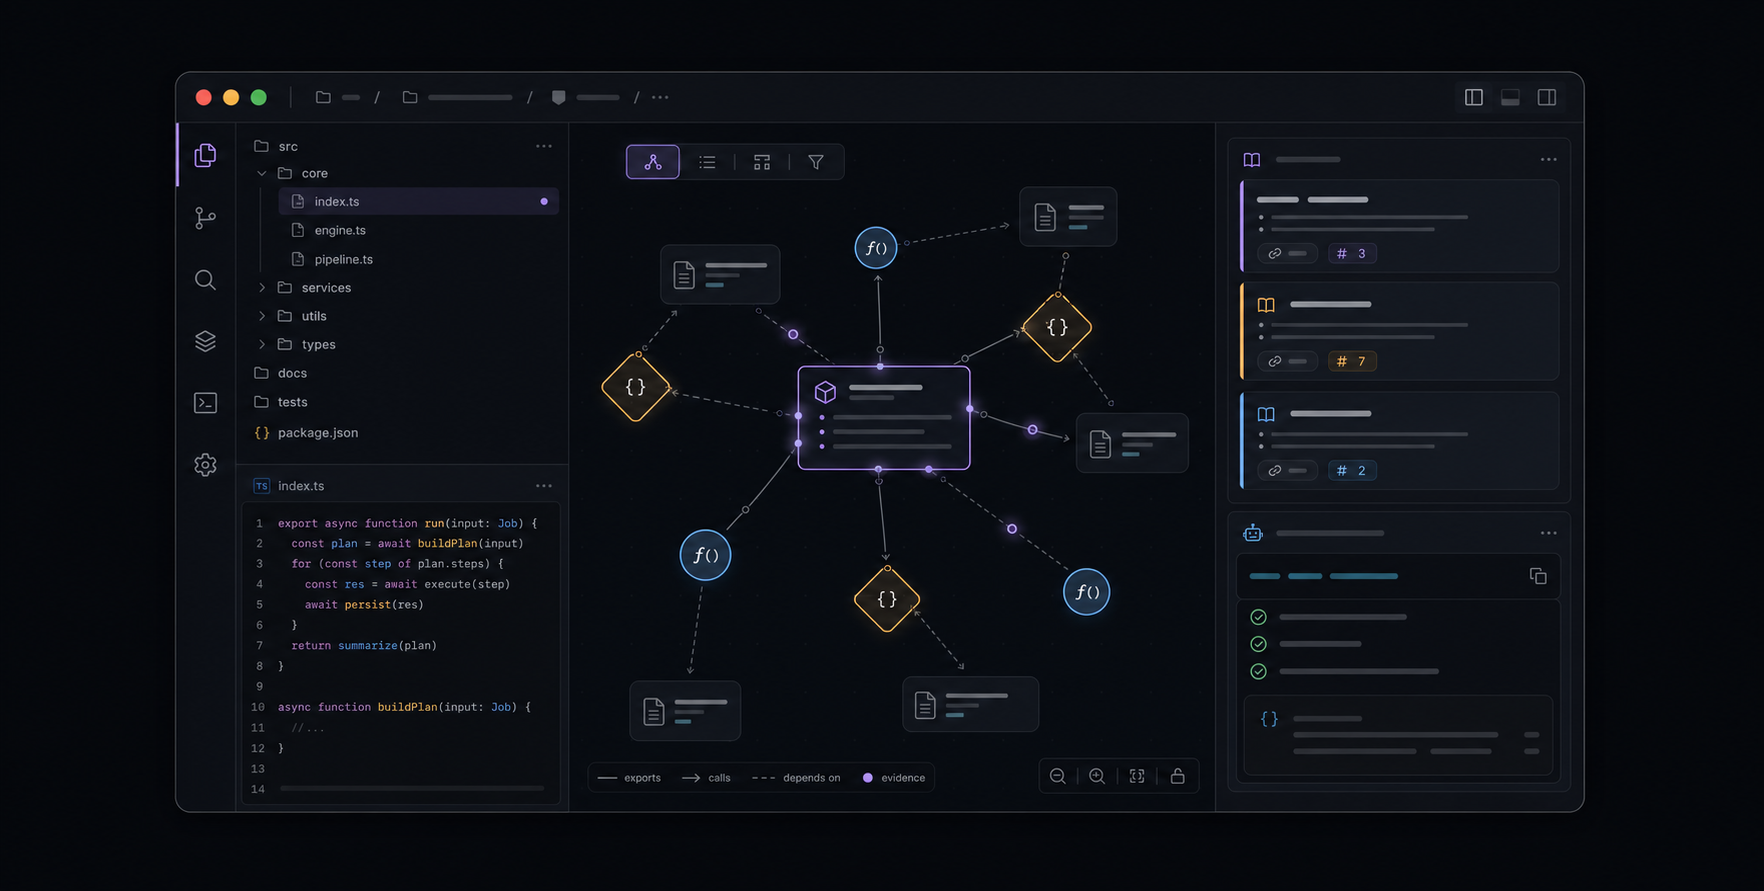The height and width of the screenshot is (891, 1764).
Task: Select the function node at lower right
Action: (x=1087, y=592)
